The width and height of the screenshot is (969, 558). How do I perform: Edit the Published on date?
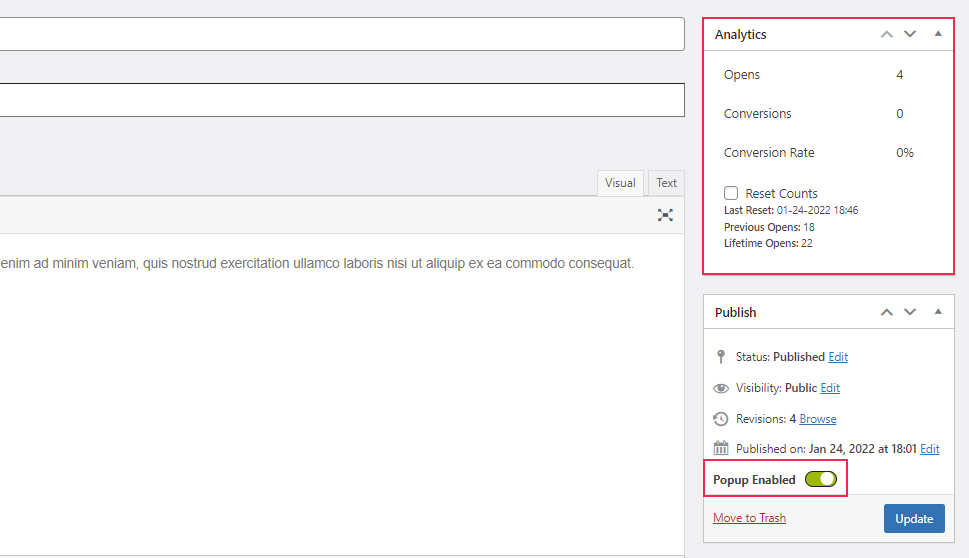click(x=929, y=449)
